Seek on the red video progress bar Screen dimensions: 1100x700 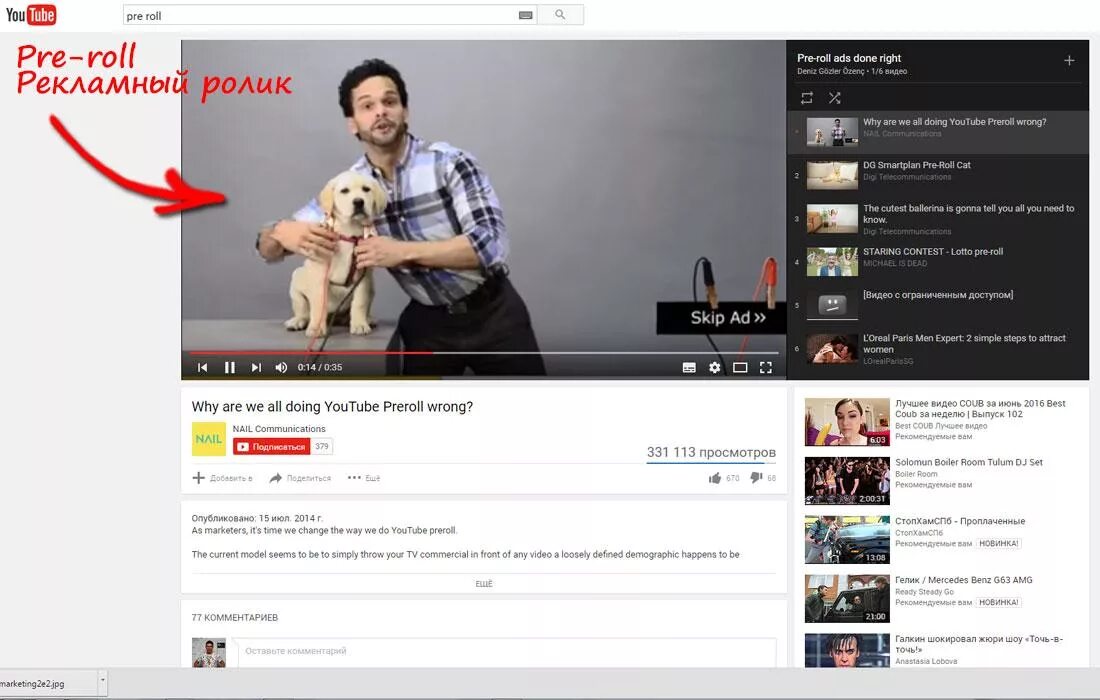484,353
